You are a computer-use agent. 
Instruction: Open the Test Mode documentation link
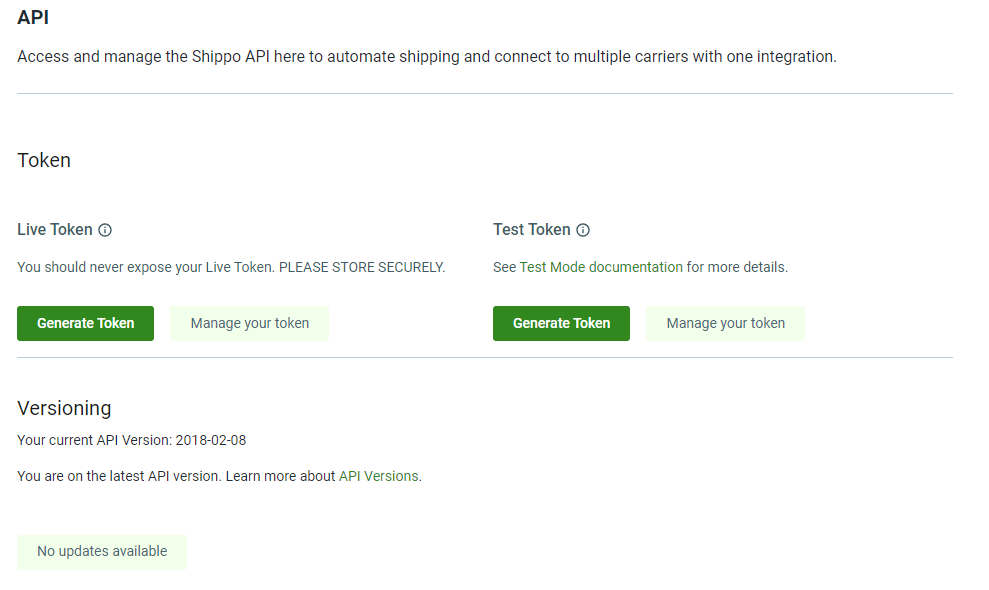pyautogui.click(x=601, y=268)
